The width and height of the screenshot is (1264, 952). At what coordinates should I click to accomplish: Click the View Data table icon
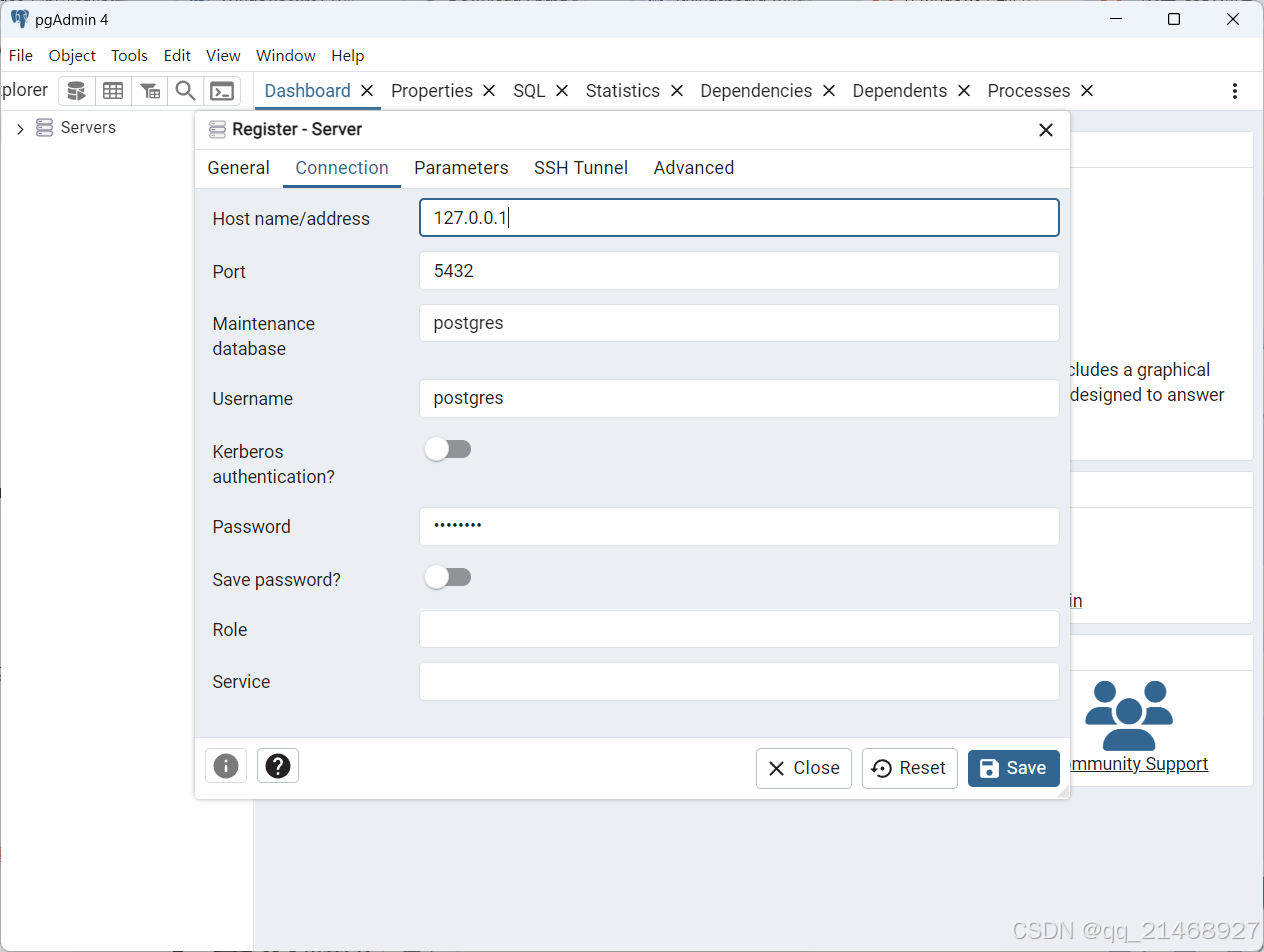click(x=113, y=91)
